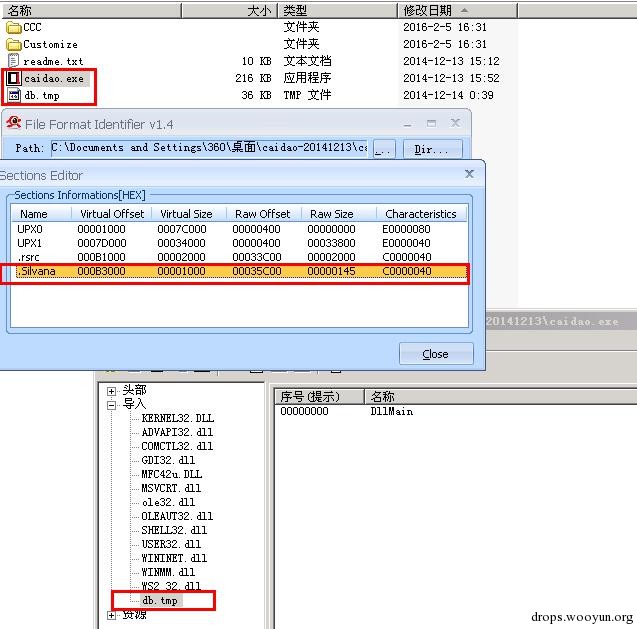Click inside the Path input field
The height and width of the screenshot is (629, 637).
(209, 148)
